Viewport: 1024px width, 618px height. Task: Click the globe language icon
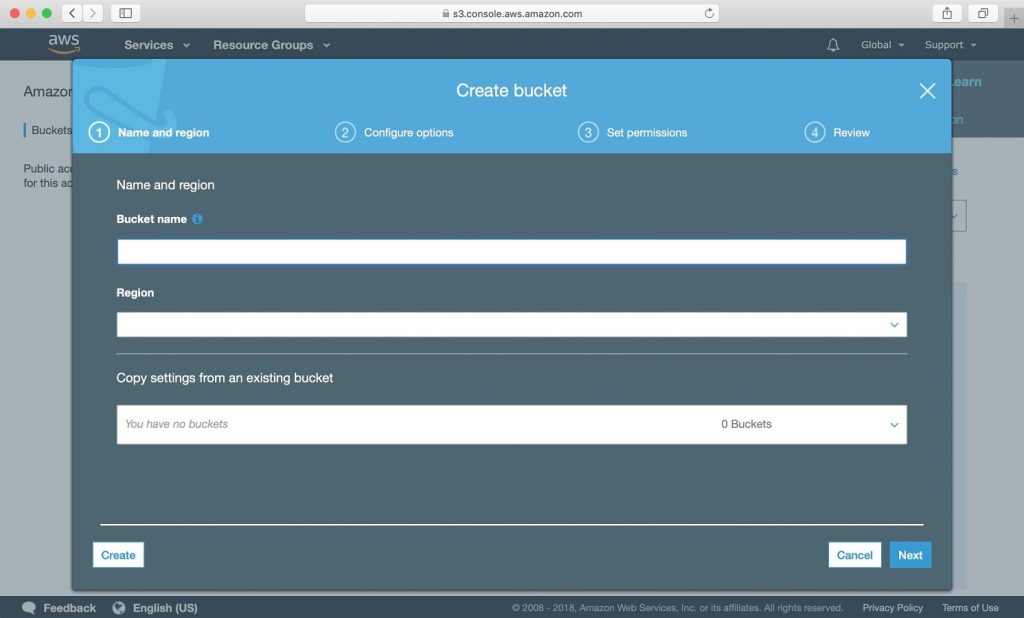[x=118, y=608]
